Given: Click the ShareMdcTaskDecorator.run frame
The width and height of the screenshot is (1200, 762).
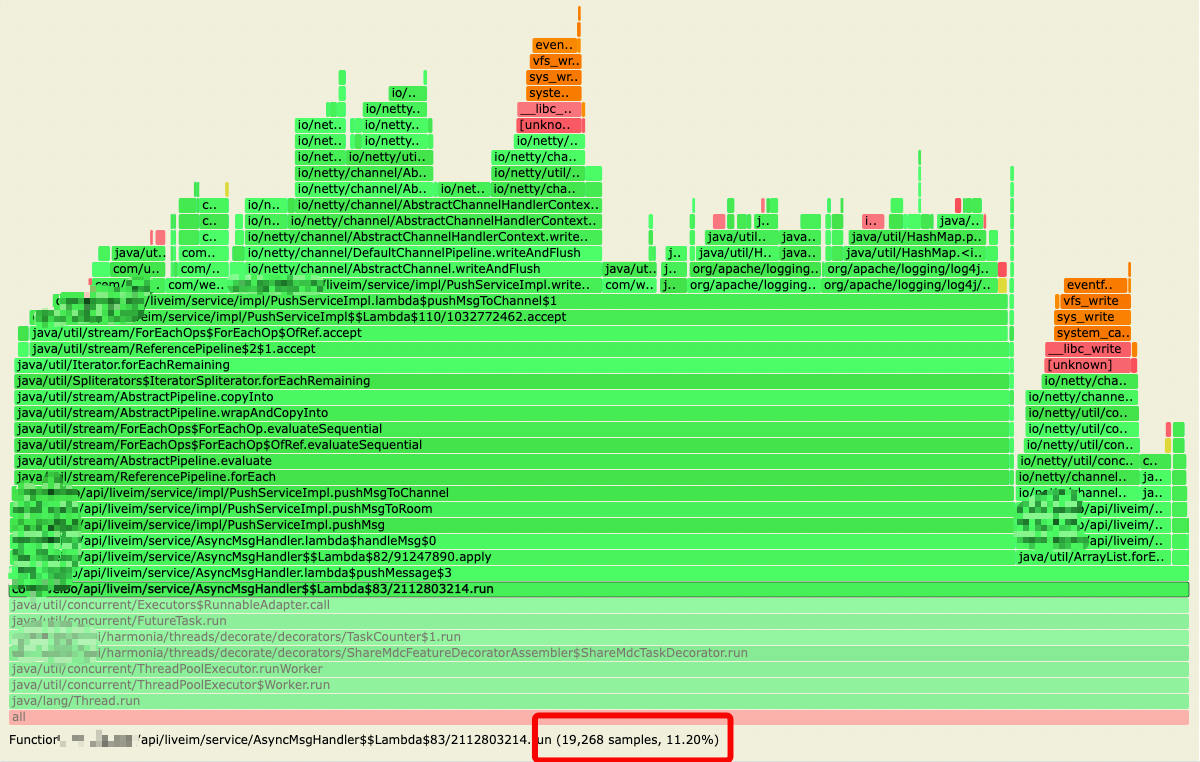Looking at the screenshot, I should [x=599, y=653].
